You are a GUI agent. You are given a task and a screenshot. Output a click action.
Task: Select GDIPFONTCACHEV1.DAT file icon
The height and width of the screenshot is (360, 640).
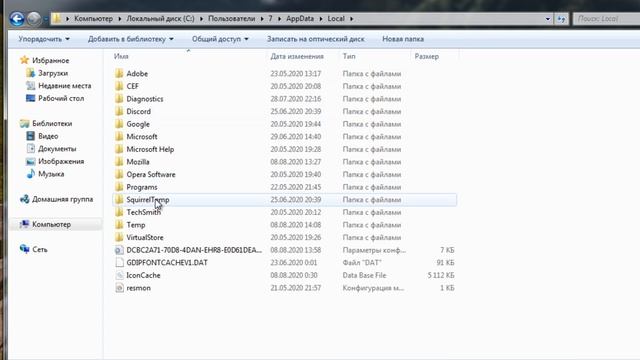click(x=119, y=263)
